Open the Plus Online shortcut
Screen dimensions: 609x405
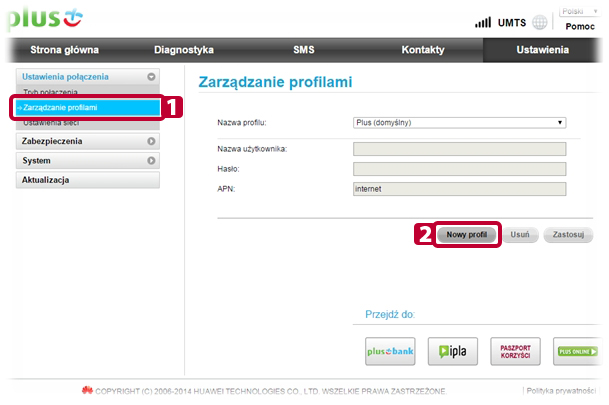pyautogui.click(x=578, y=351)
